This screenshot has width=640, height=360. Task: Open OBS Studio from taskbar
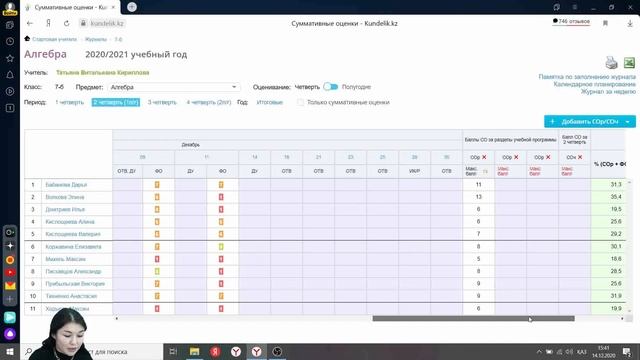tap(277, 351)
